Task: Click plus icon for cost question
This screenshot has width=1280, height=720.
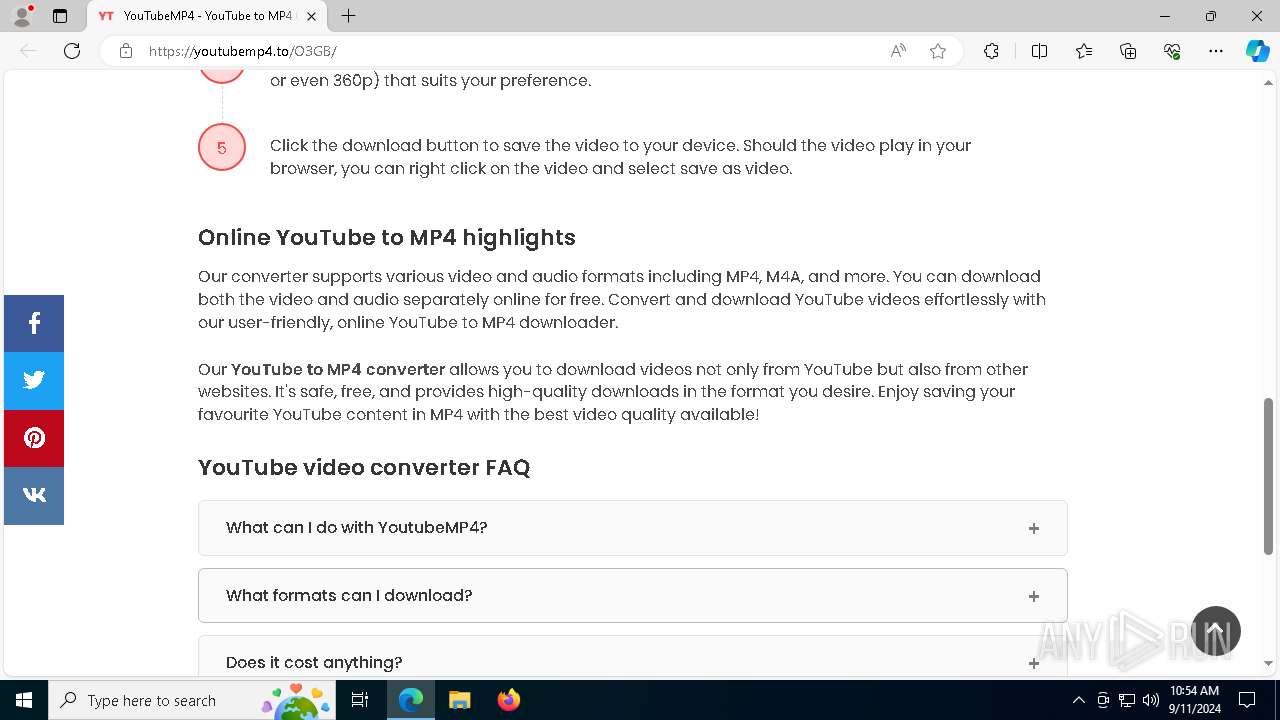Action: click(x=1034, y=663)
